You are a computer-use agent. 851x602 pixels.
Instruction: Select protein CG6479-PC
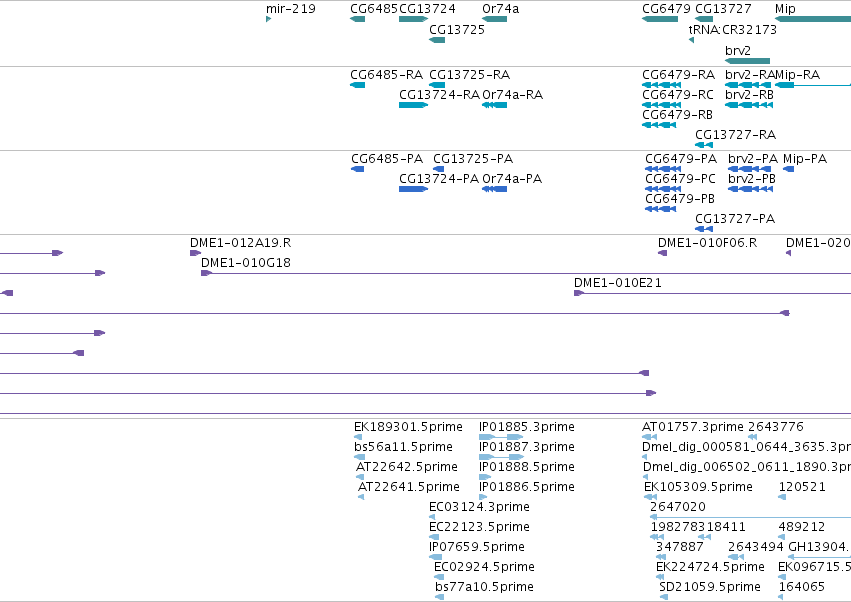tap(681, 179)
